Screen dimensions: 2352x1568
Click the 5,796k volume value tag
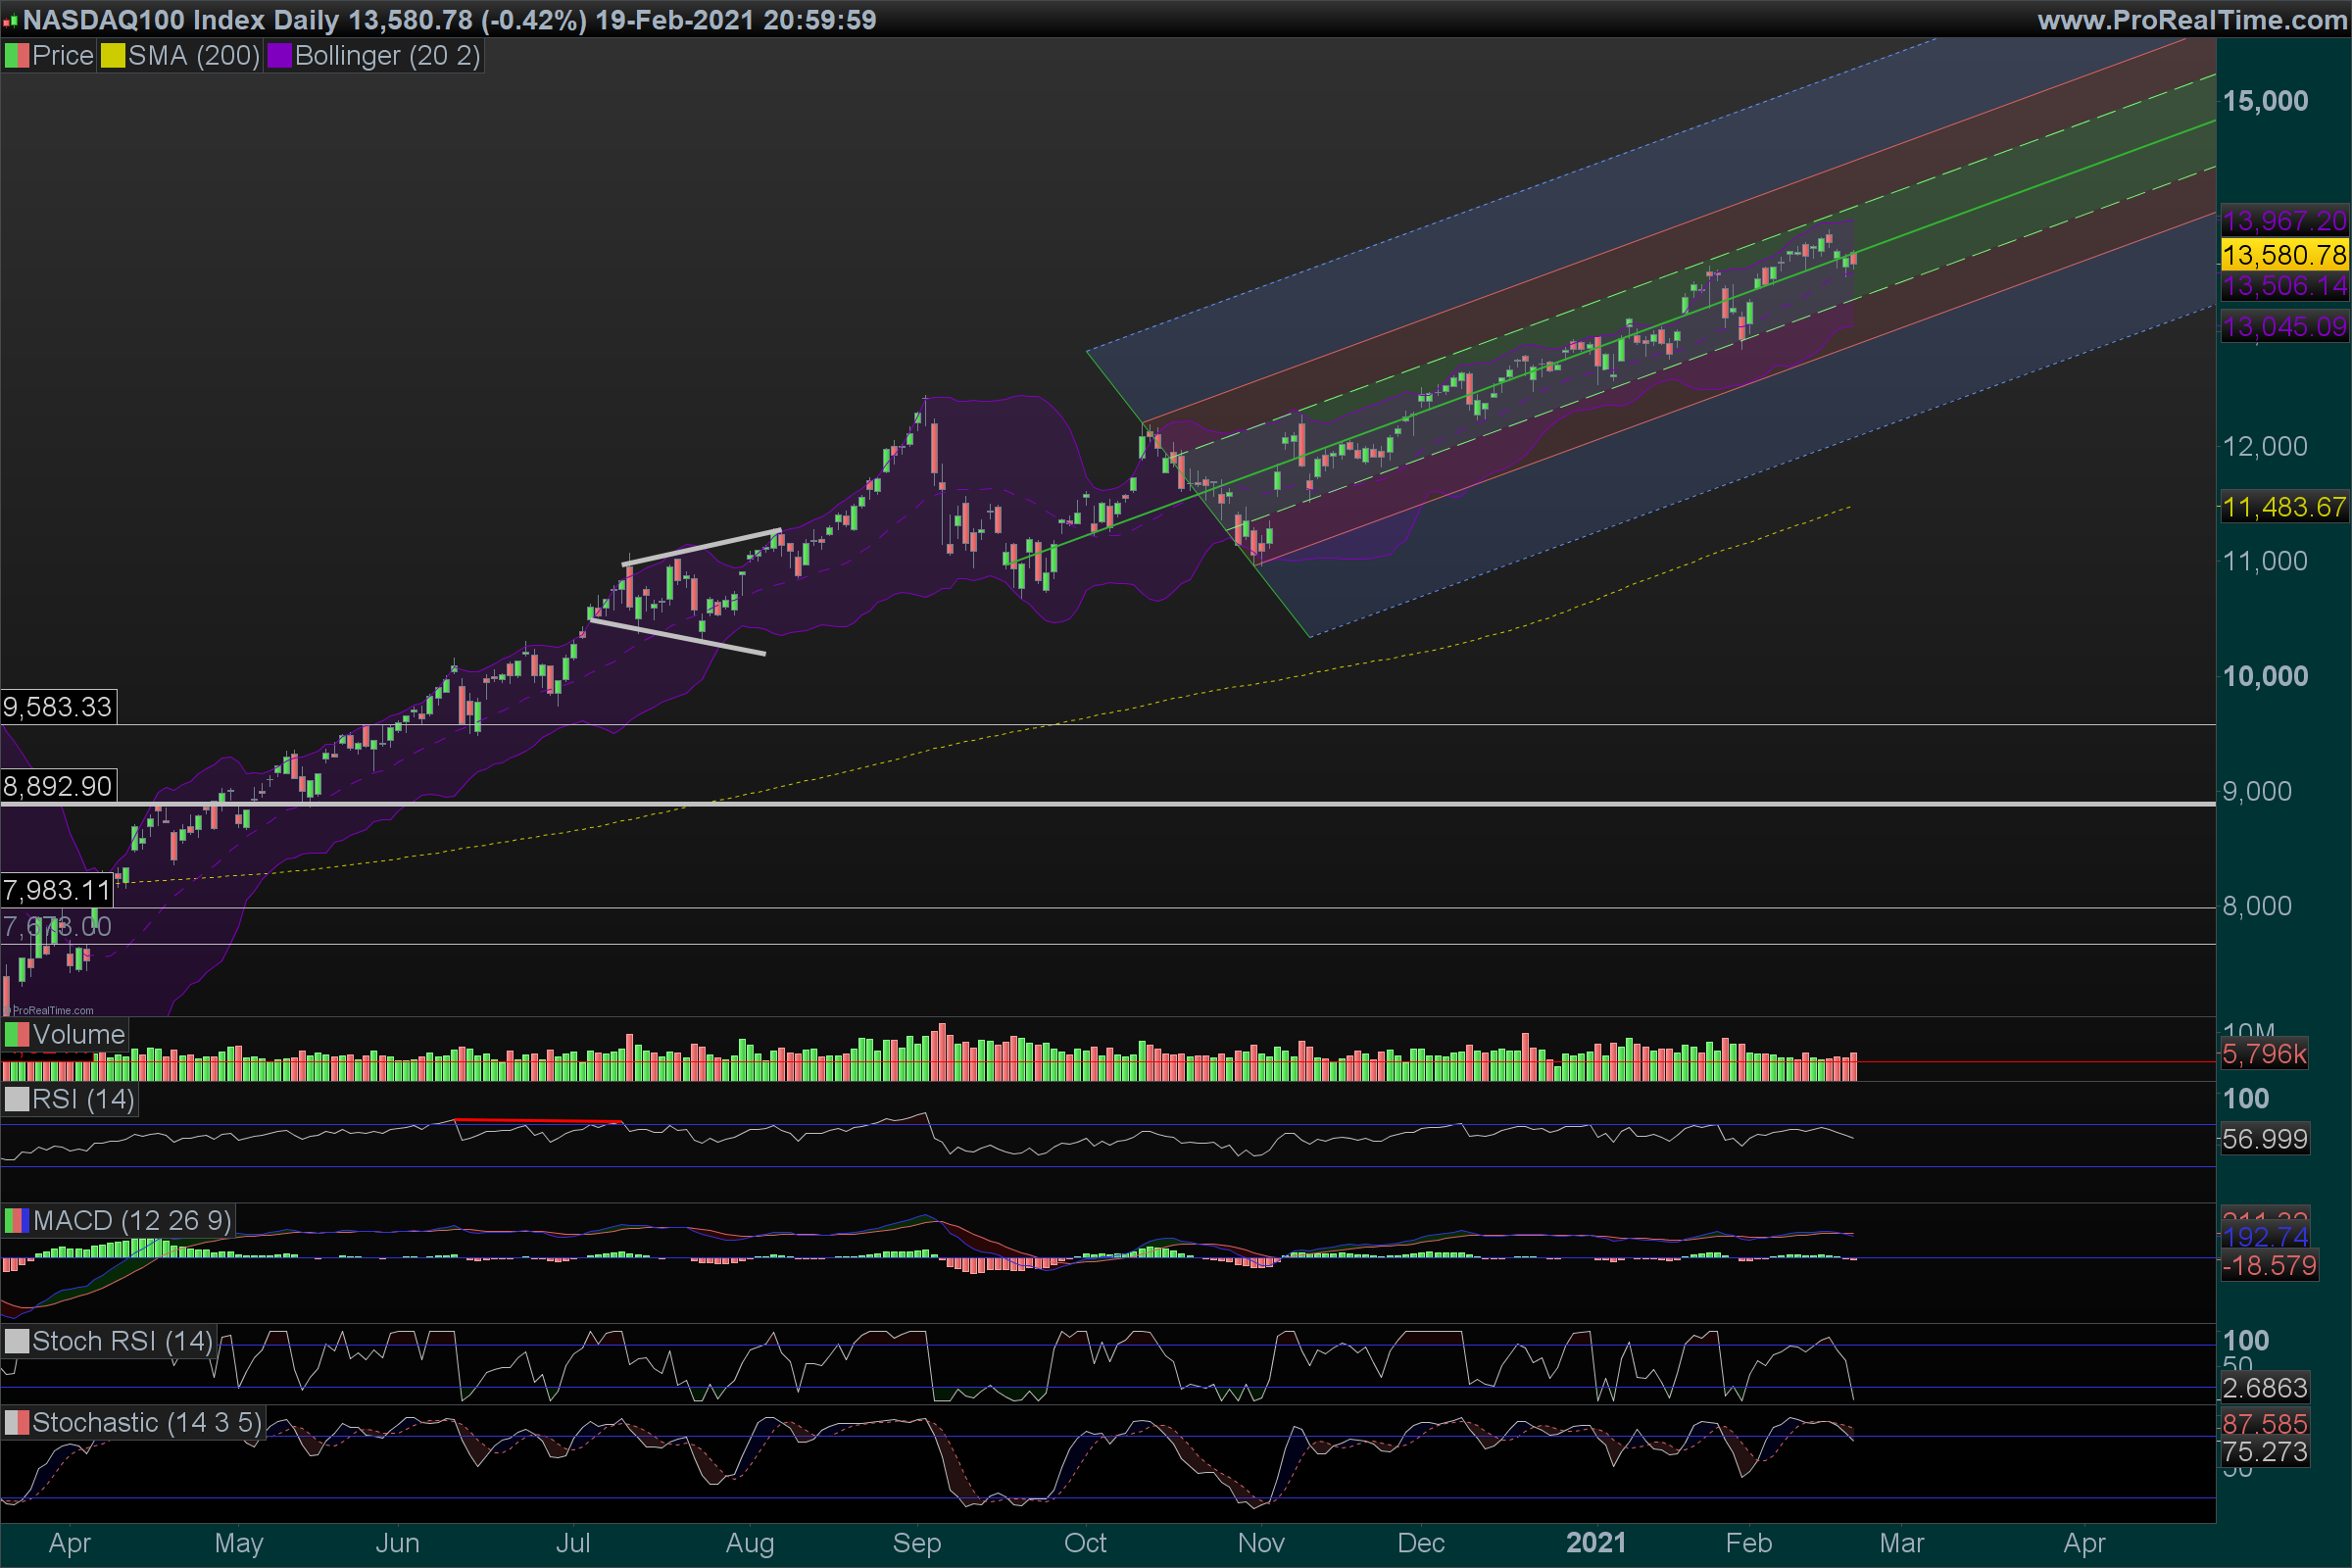point(2264,1054)
